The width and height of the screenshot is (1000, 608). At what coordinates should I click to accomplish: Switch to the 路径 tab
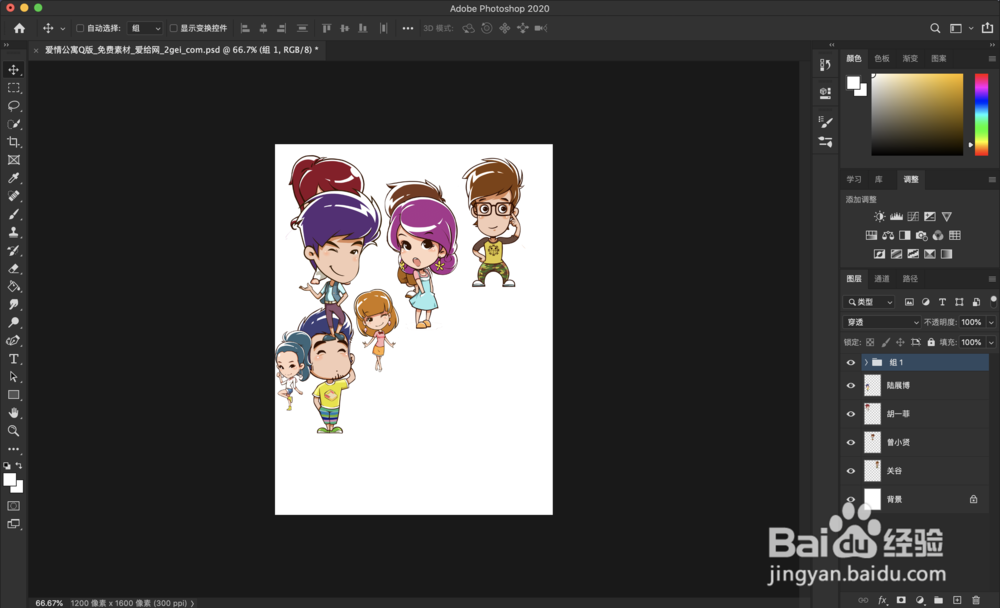[910, 278]
